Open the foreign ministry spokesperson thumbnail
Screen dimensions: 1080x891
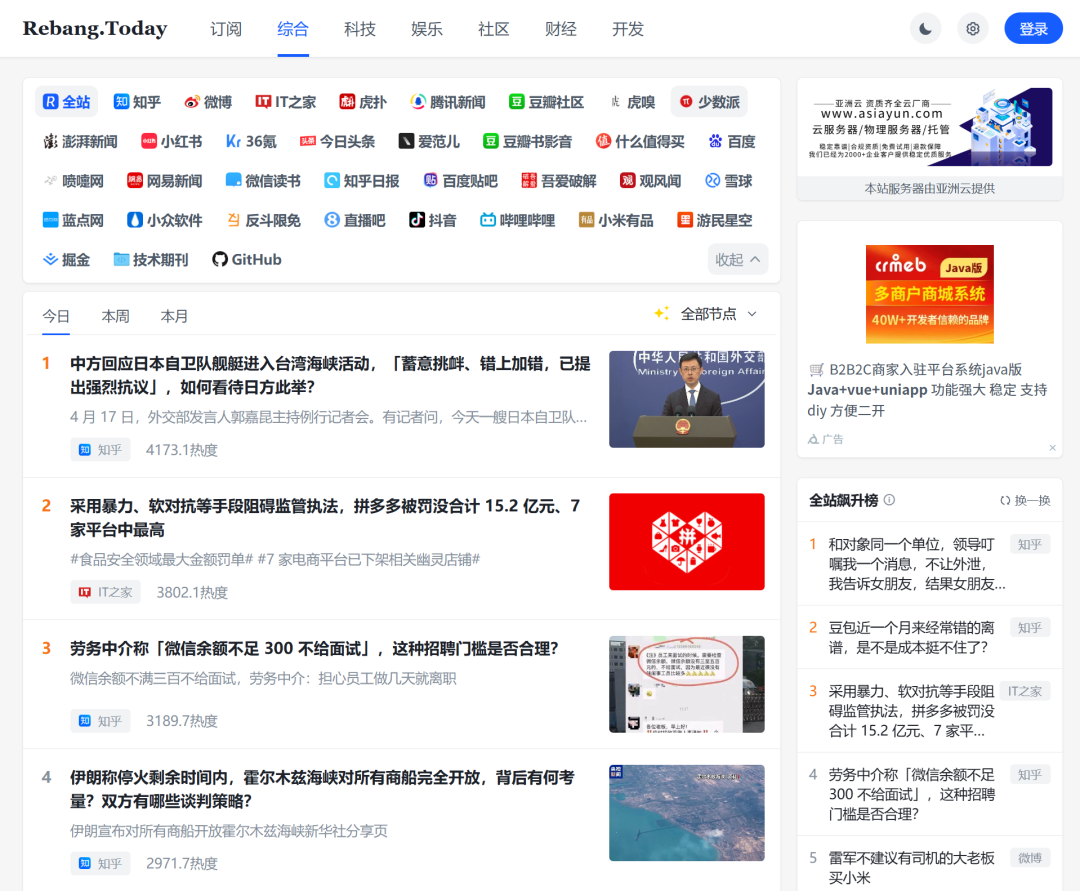[687, 399]
